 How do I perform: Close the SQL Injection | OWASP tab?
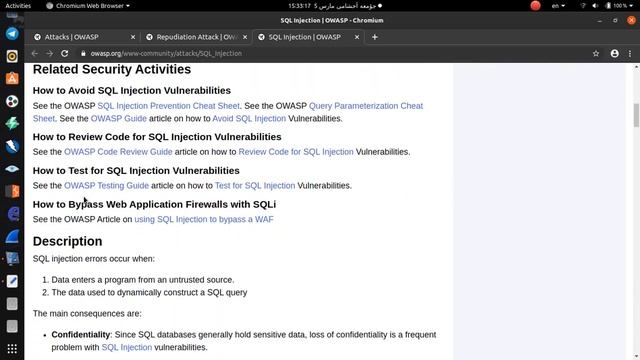coord(357,37)
